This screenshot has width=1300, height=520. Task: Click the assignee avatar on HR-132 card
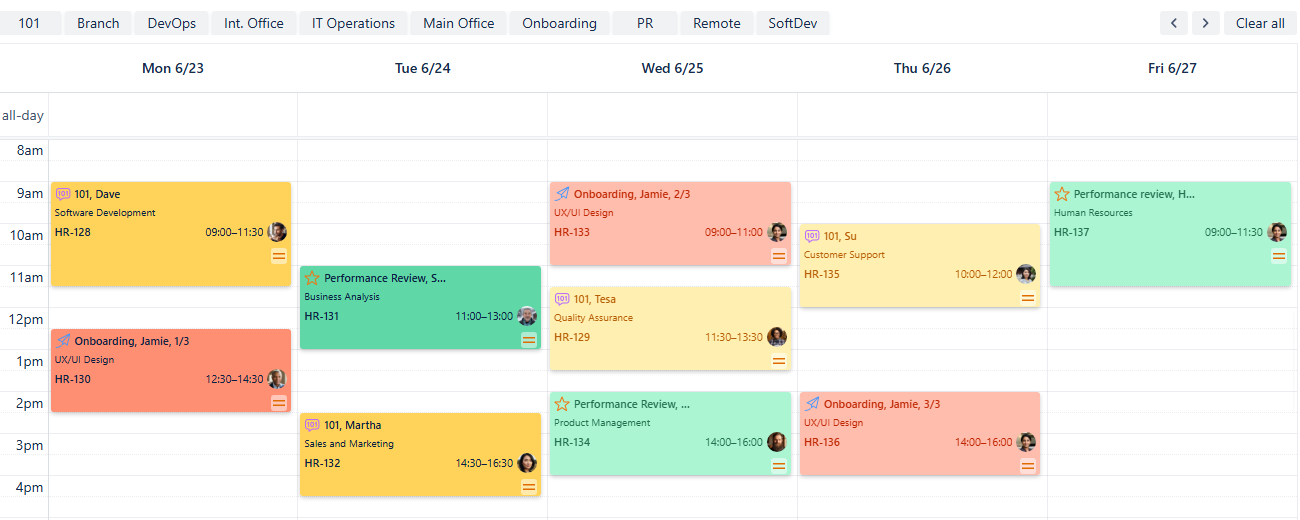[x=527, y=463]
